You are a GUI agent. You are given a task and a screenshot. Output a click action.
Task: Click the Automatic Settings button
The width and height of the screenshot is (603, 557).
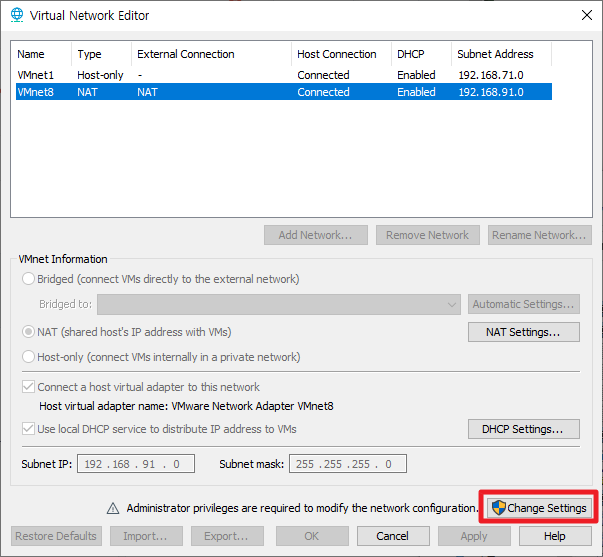523,304
